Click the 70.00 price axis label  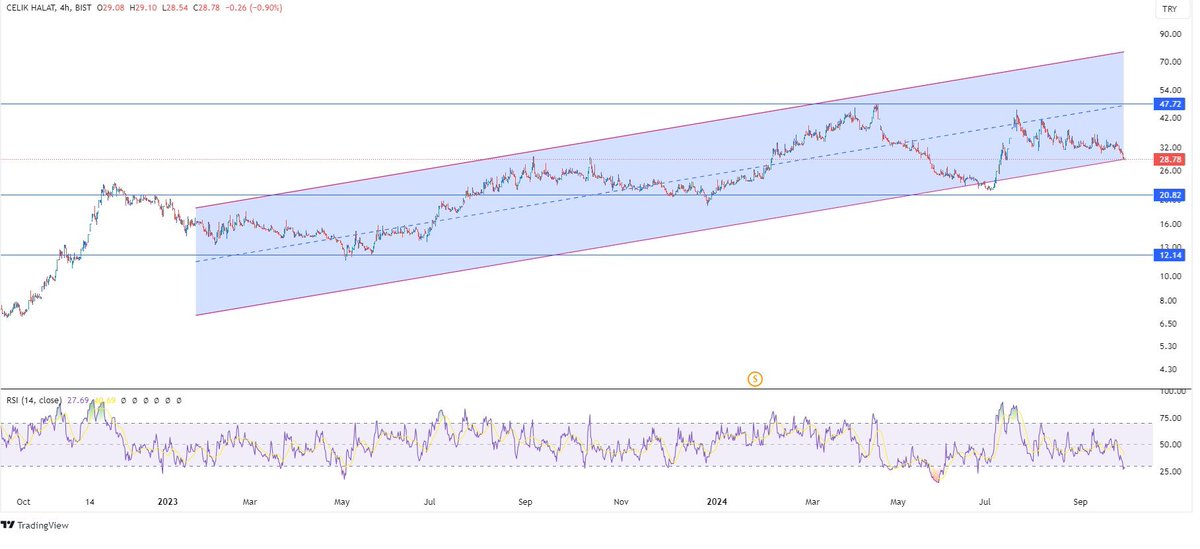point(1169,62)
